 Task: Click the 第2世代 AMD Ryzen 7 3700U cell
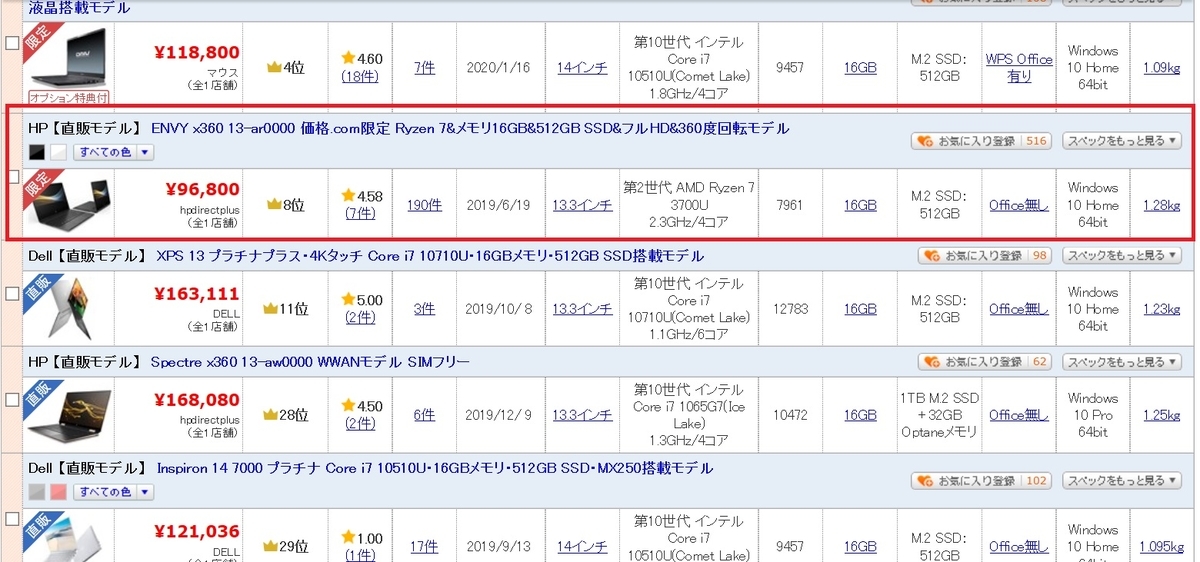[x=689, y=205]
